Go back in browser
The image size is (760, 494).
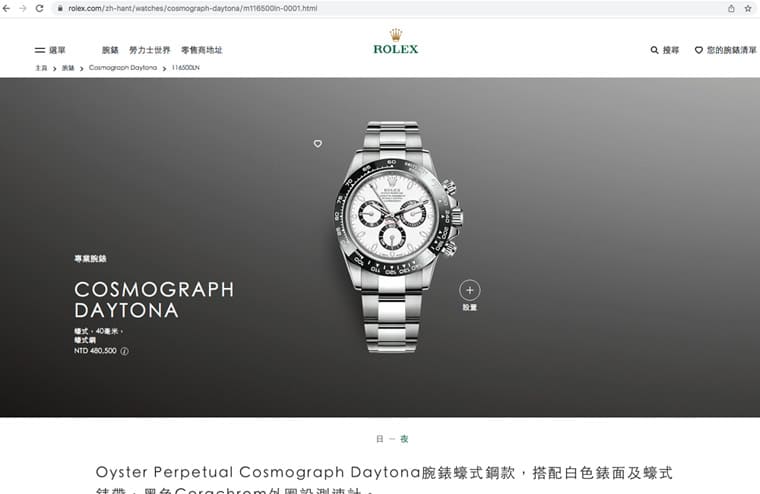(6, 8)
